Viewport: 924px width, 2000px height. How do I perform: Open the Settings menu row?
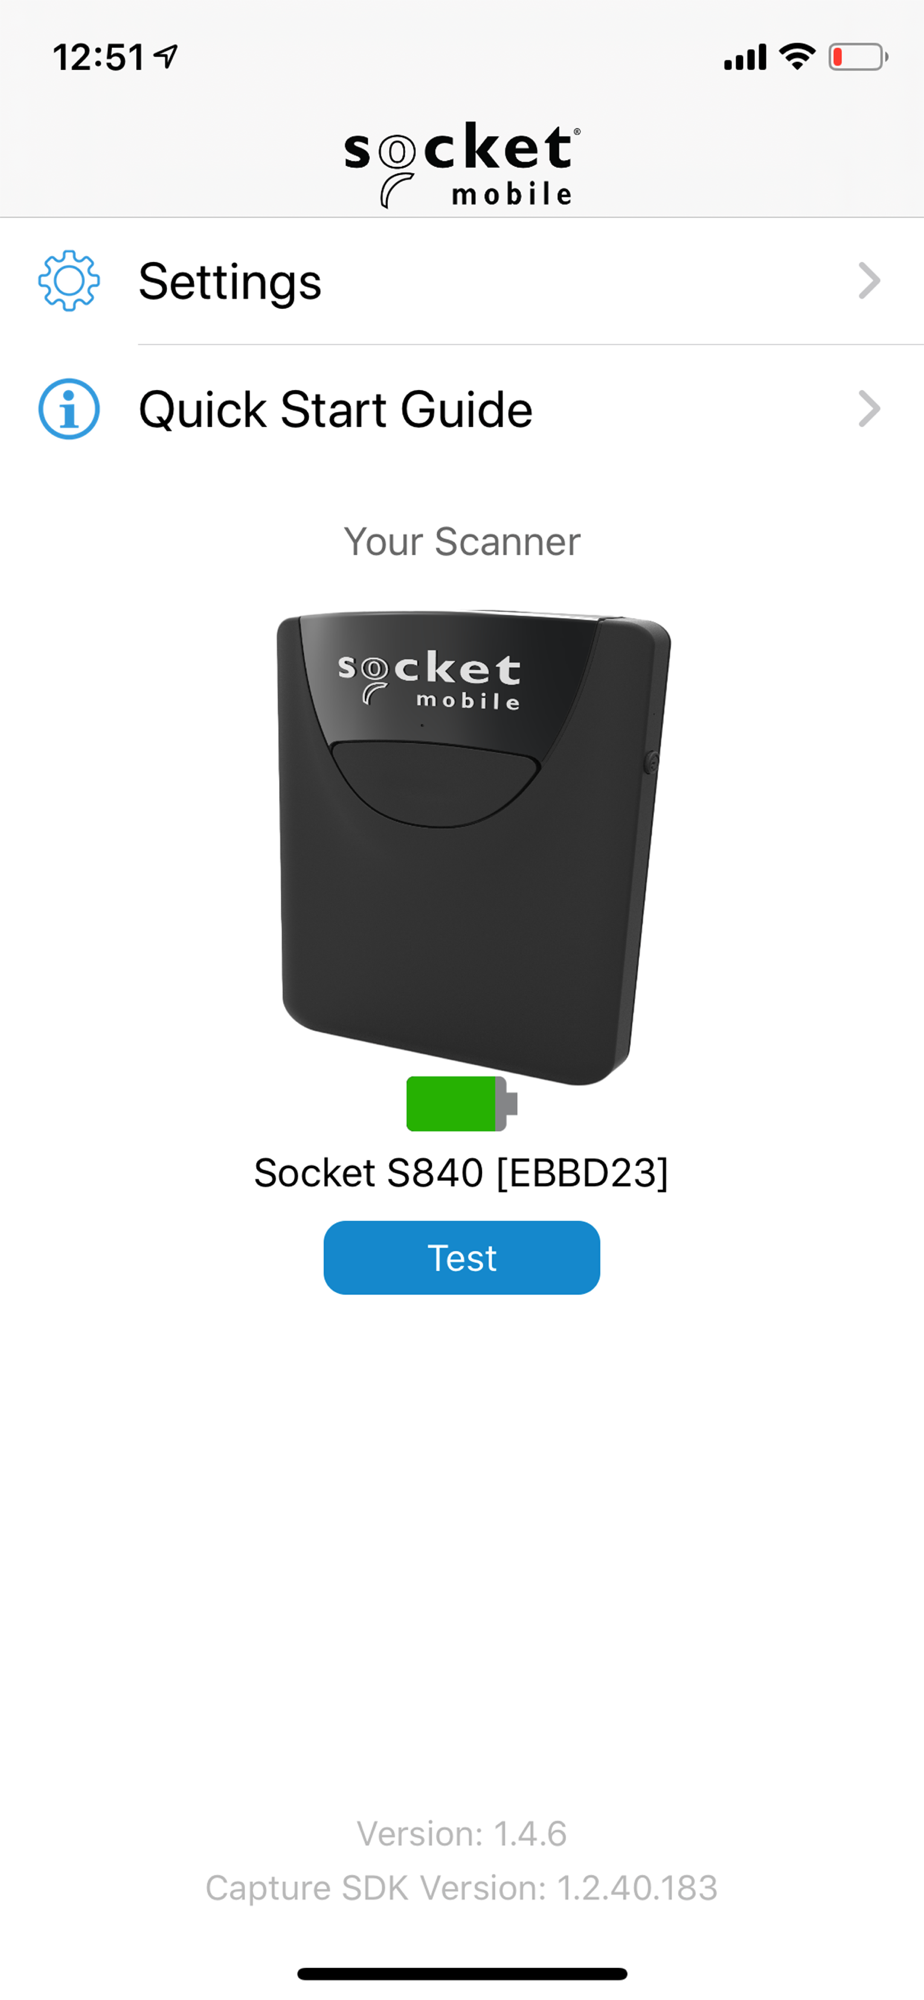tap(462, 281)
